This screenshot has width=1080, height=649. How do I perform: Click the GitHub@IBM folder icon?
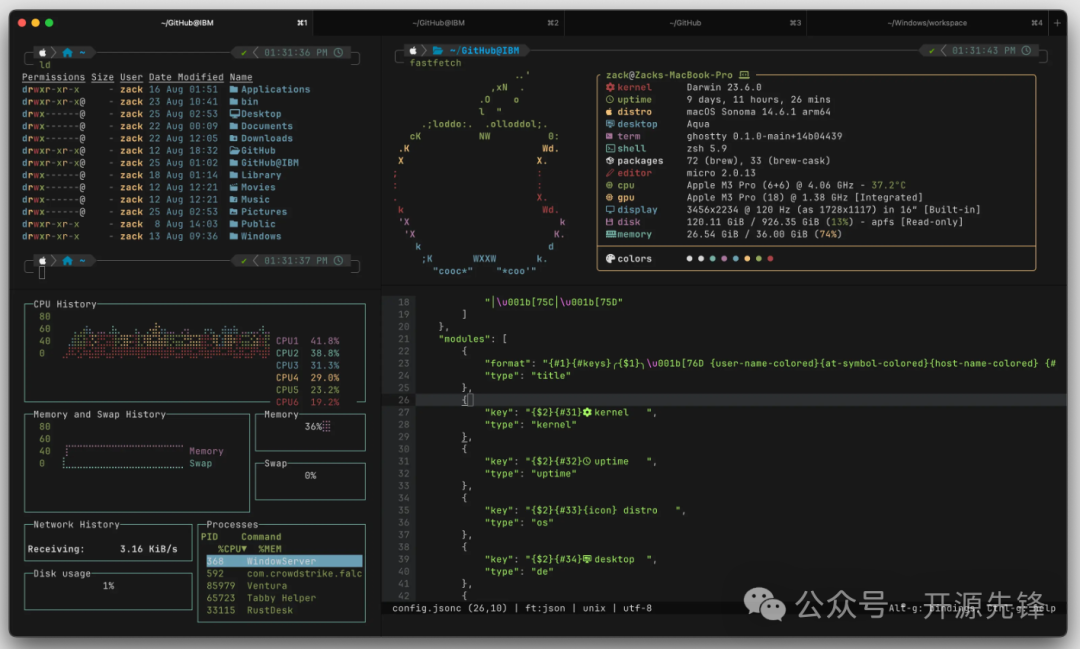[x=233, y=163]
